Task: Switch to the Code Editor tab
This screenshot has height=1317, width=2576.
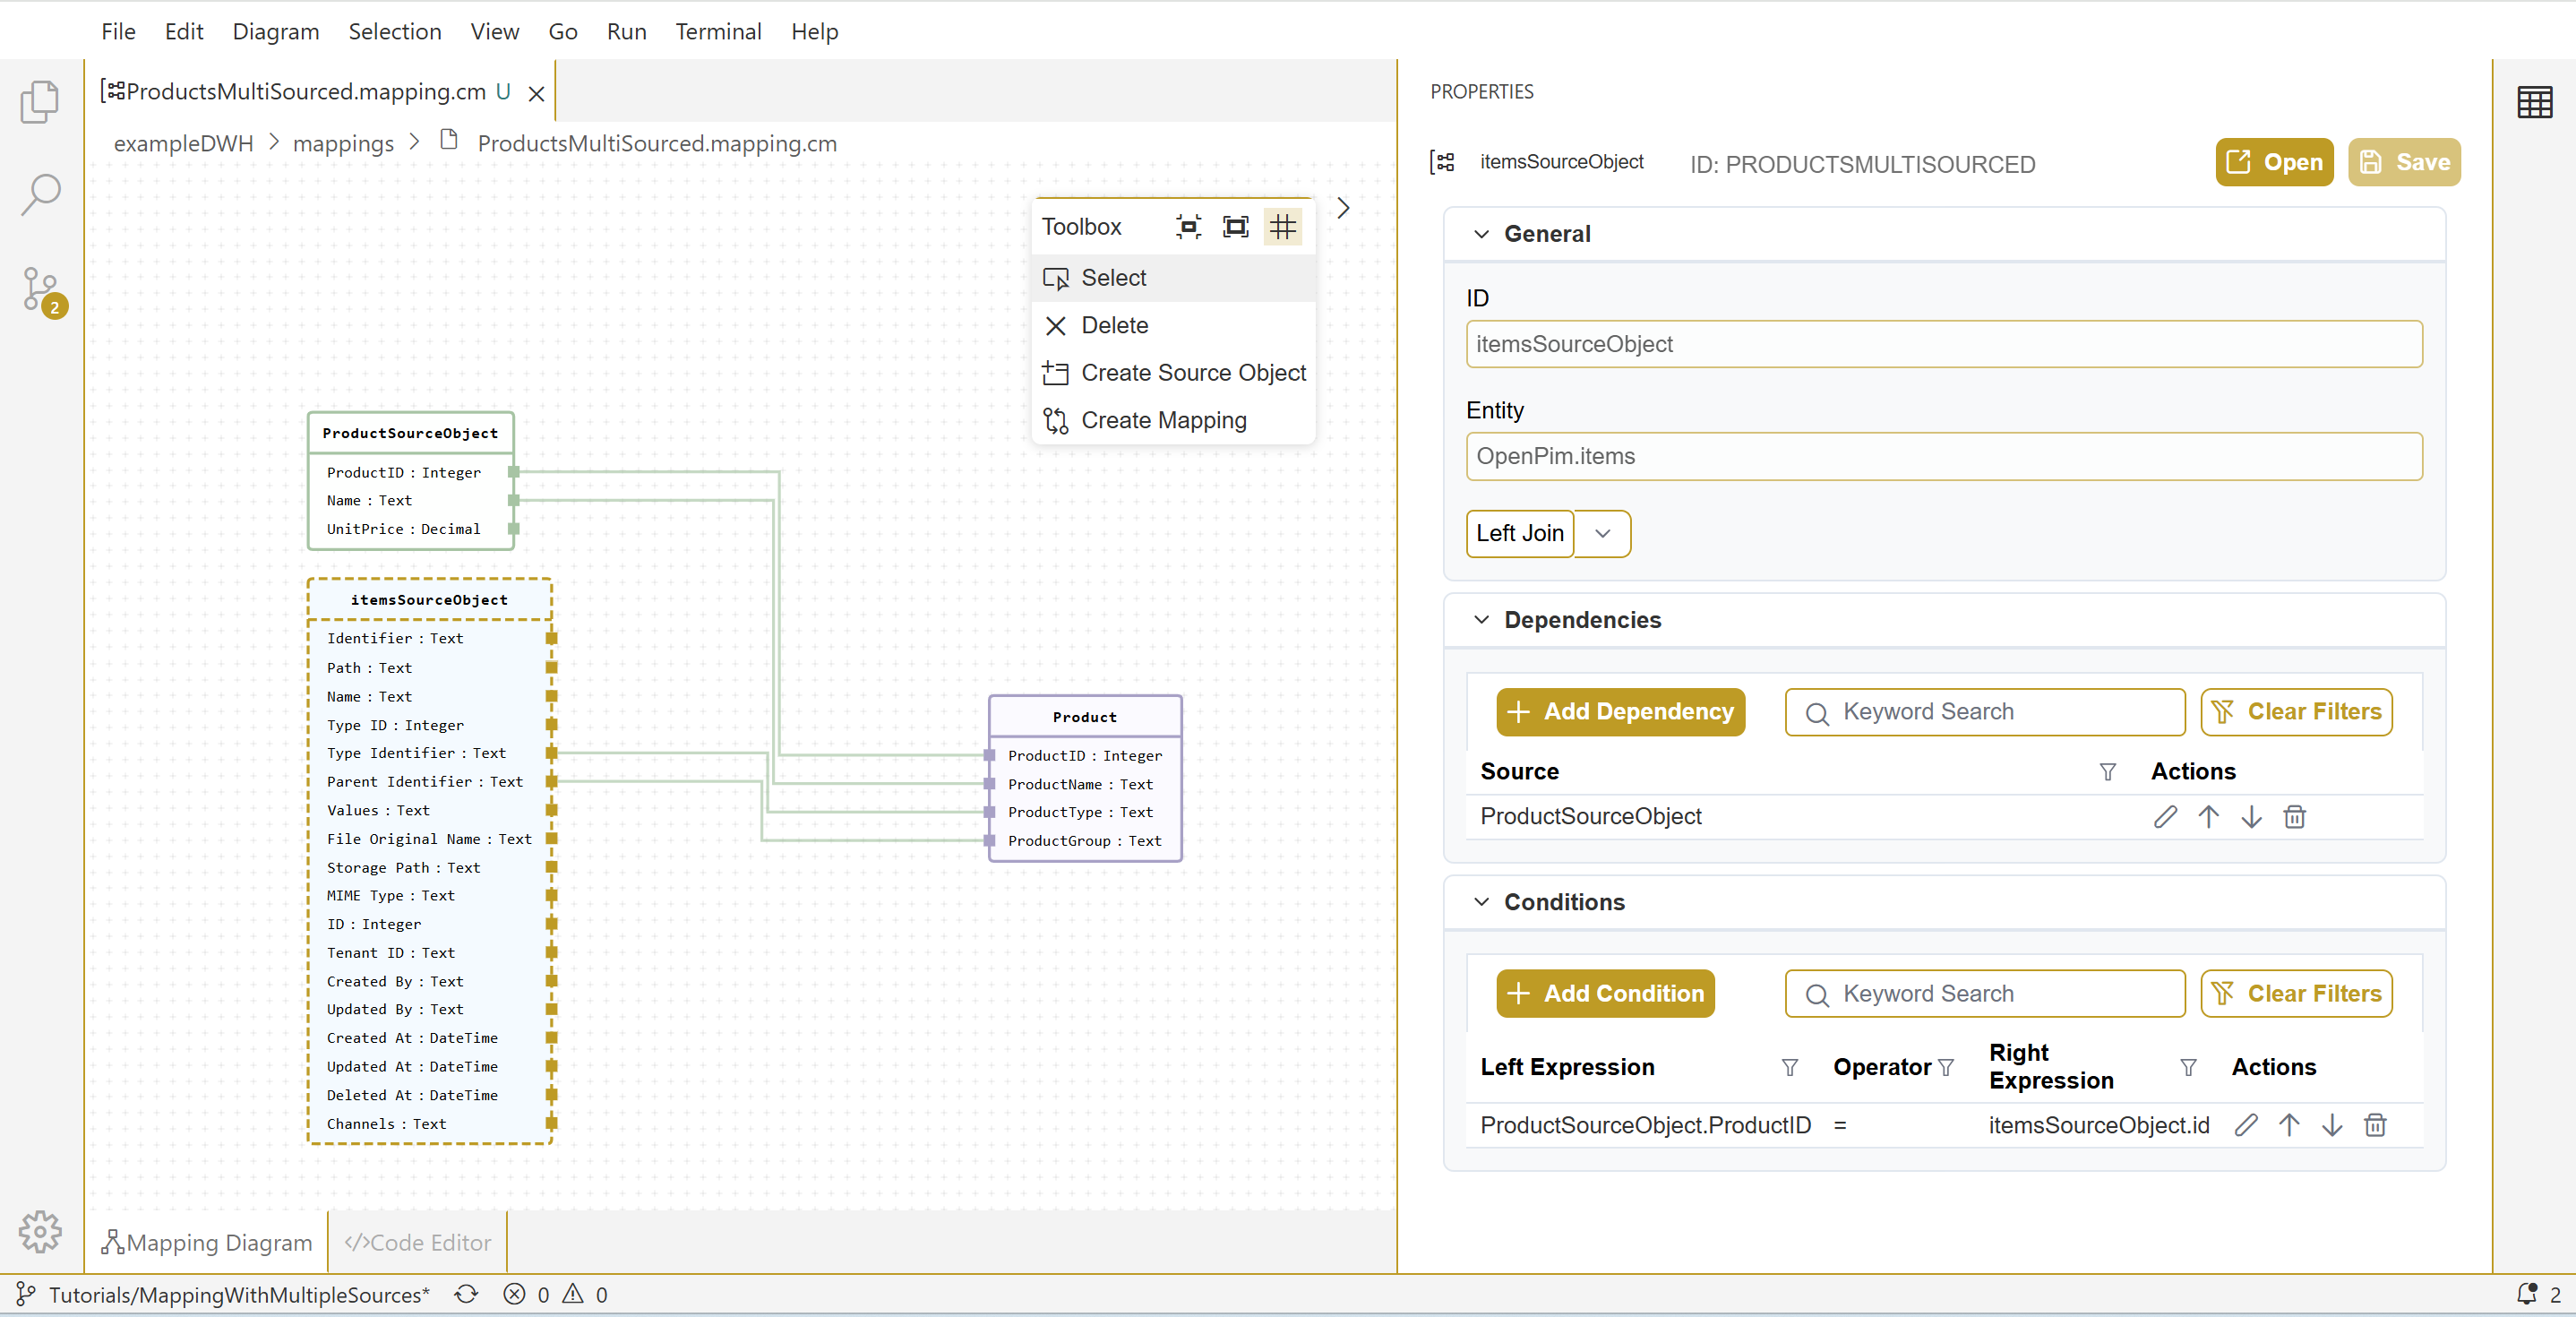Action: pos(418,1242)
